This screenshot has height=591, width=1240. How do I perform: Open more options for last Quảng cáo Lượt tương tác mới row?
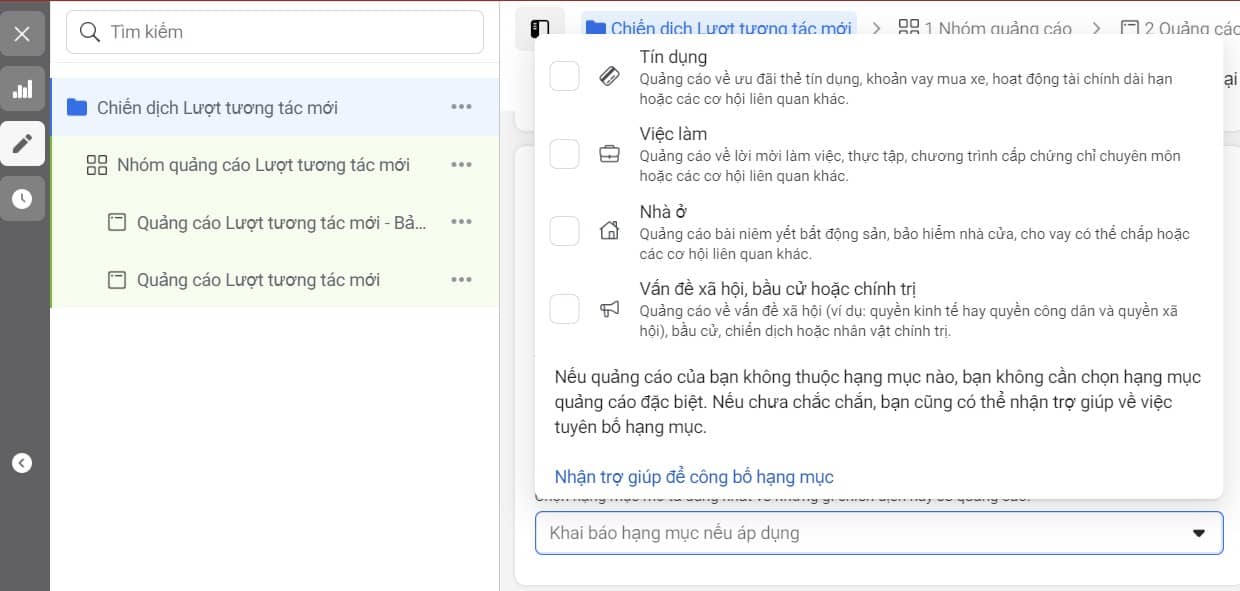click(x=461, y=280)
